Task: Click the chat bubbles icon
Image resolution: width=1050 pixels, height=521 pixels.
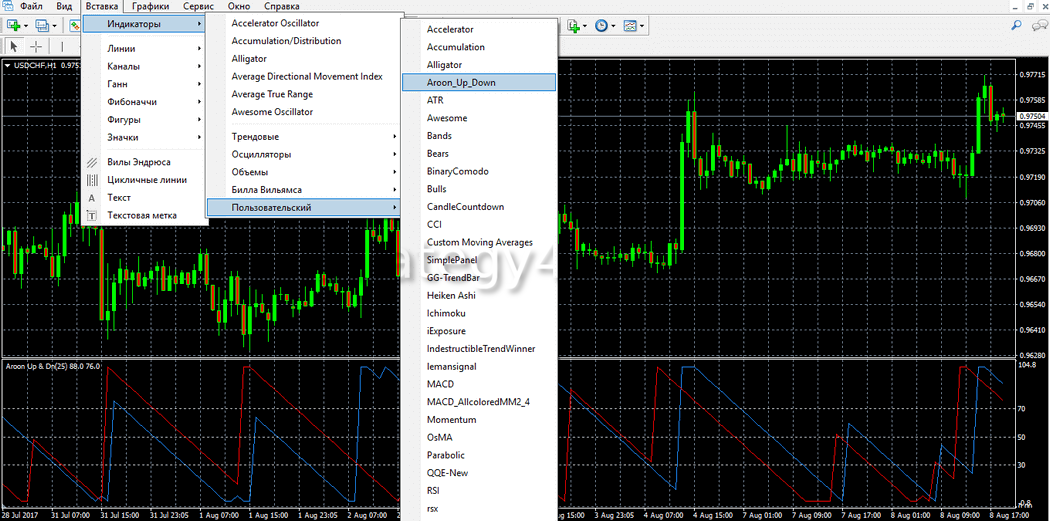Action: coord(1038,25)
